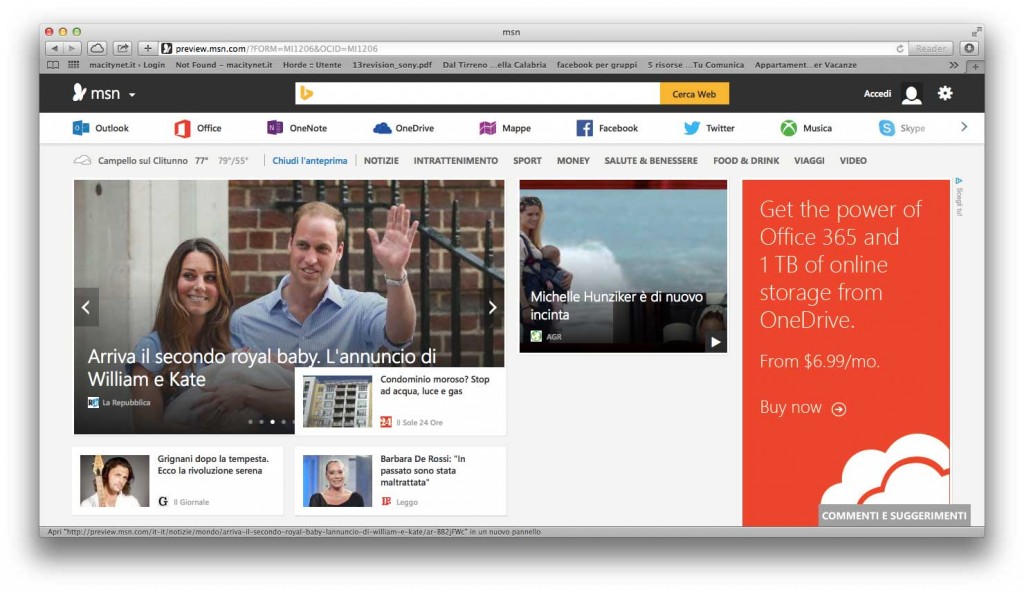Show more services right chevron
1024x592 pixels.
(x=964, y=127)
